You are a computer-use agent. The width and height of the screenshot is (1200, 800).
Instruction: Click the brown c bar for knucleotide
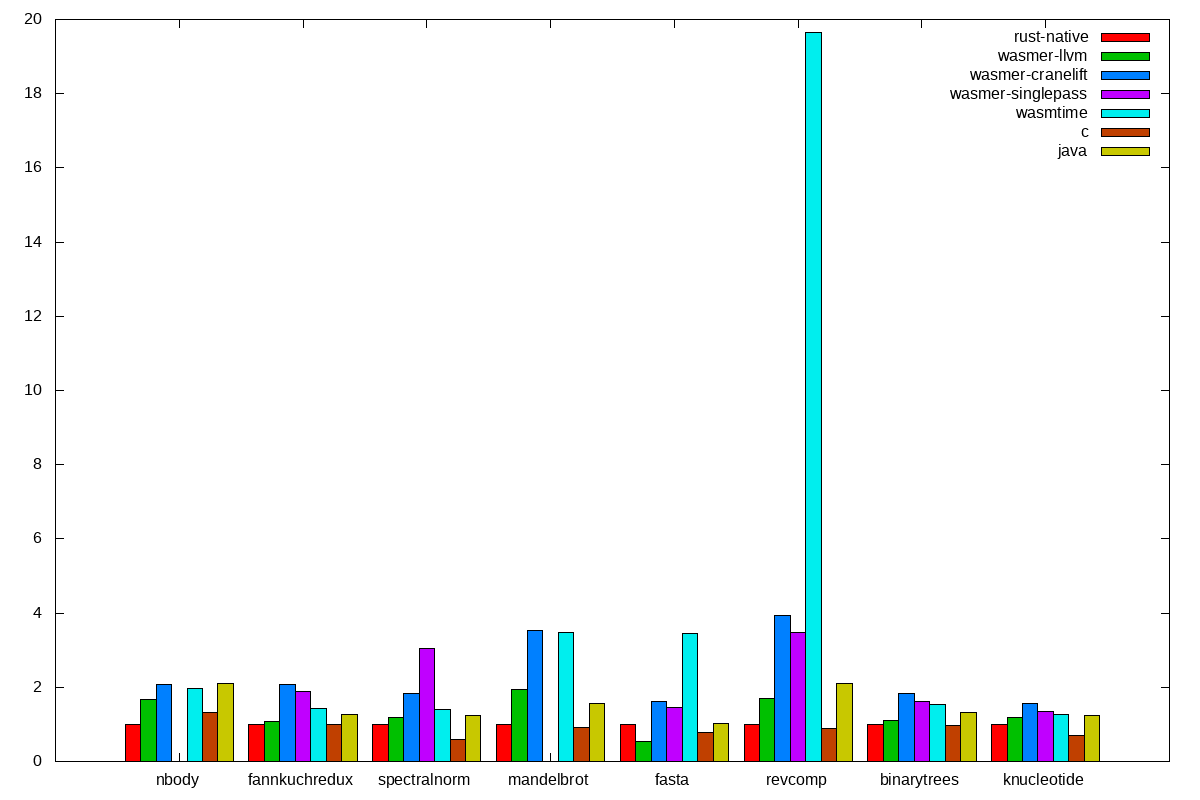[1076, 748]
